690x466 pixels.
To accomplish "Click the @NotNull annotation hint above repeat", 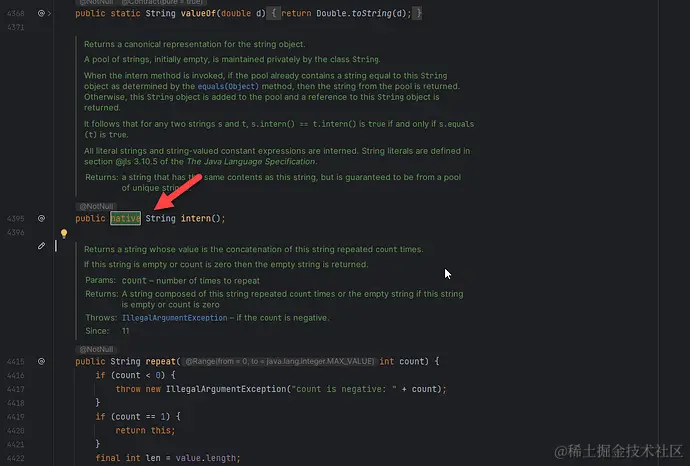I will [x=96, y=349].
